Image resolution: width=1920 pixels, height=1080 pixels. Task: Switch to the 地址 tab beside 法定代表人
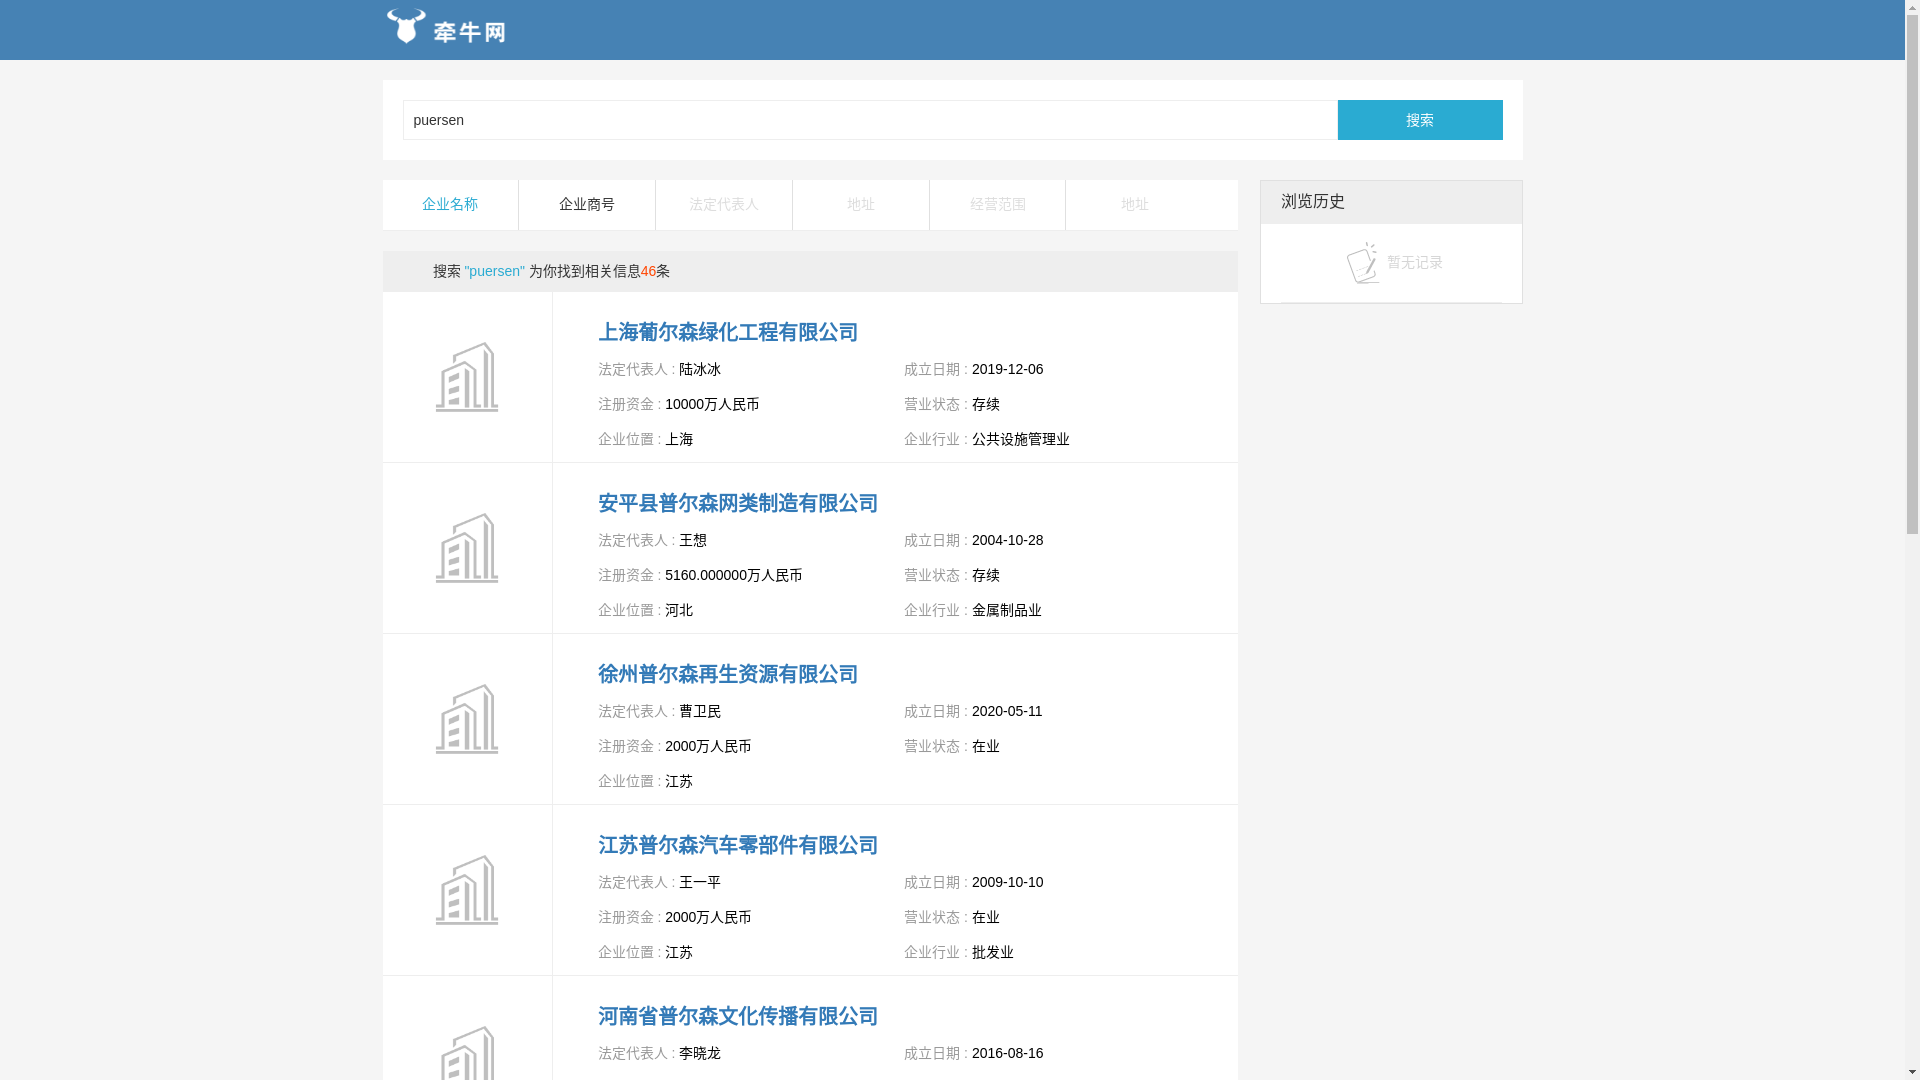coord(861,205)
